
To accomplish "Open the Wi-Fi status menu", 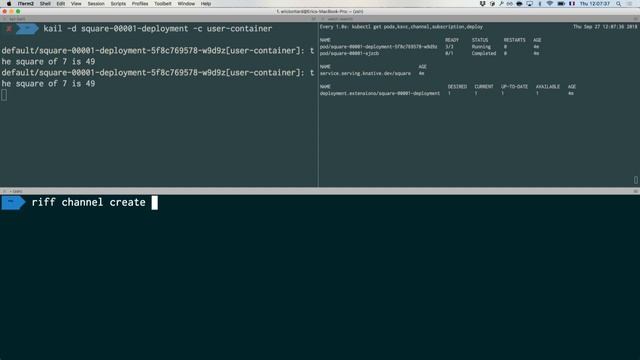I will (550, 4).
